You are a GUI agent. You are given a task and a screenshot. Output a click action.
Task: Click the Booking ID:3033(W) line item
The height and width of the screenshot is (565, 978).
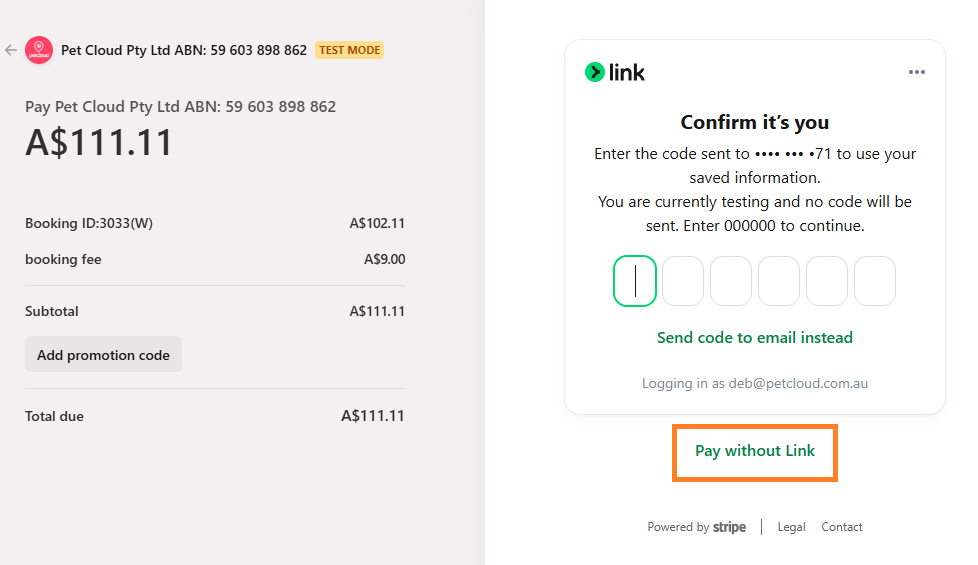(x=89, y=224)
